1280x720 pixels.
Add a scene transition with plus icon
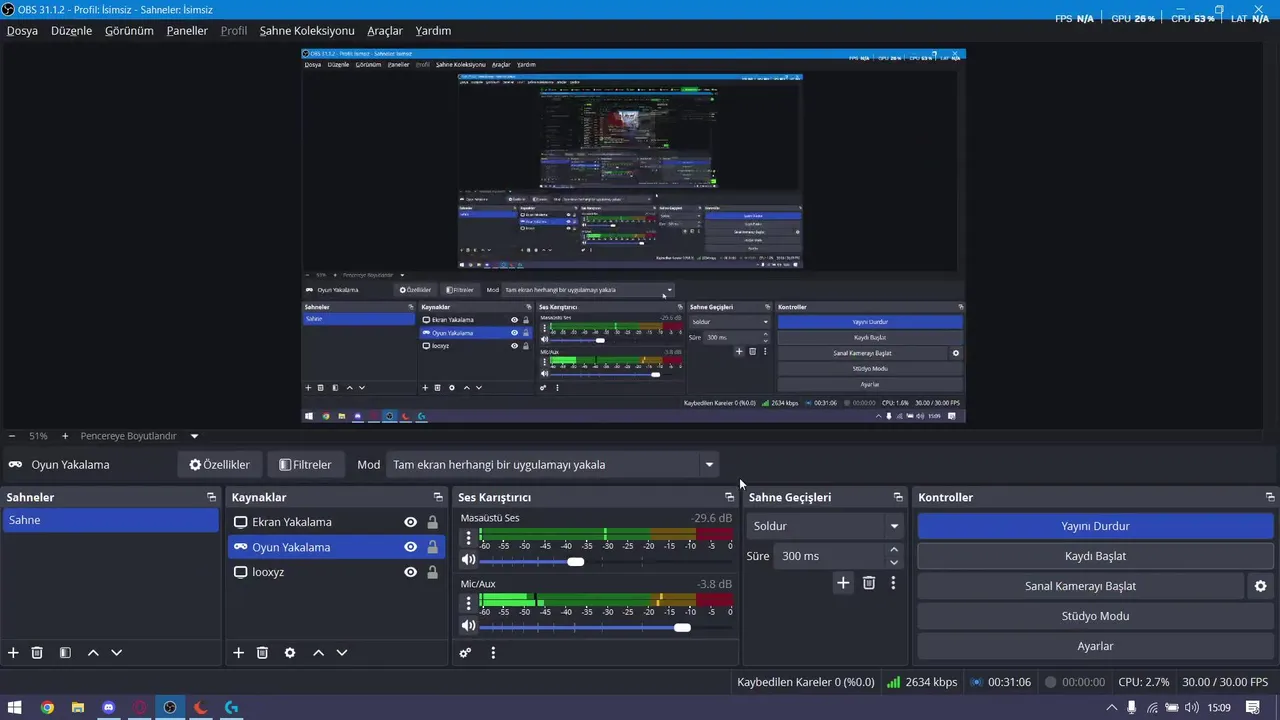(x=843, y=583)
